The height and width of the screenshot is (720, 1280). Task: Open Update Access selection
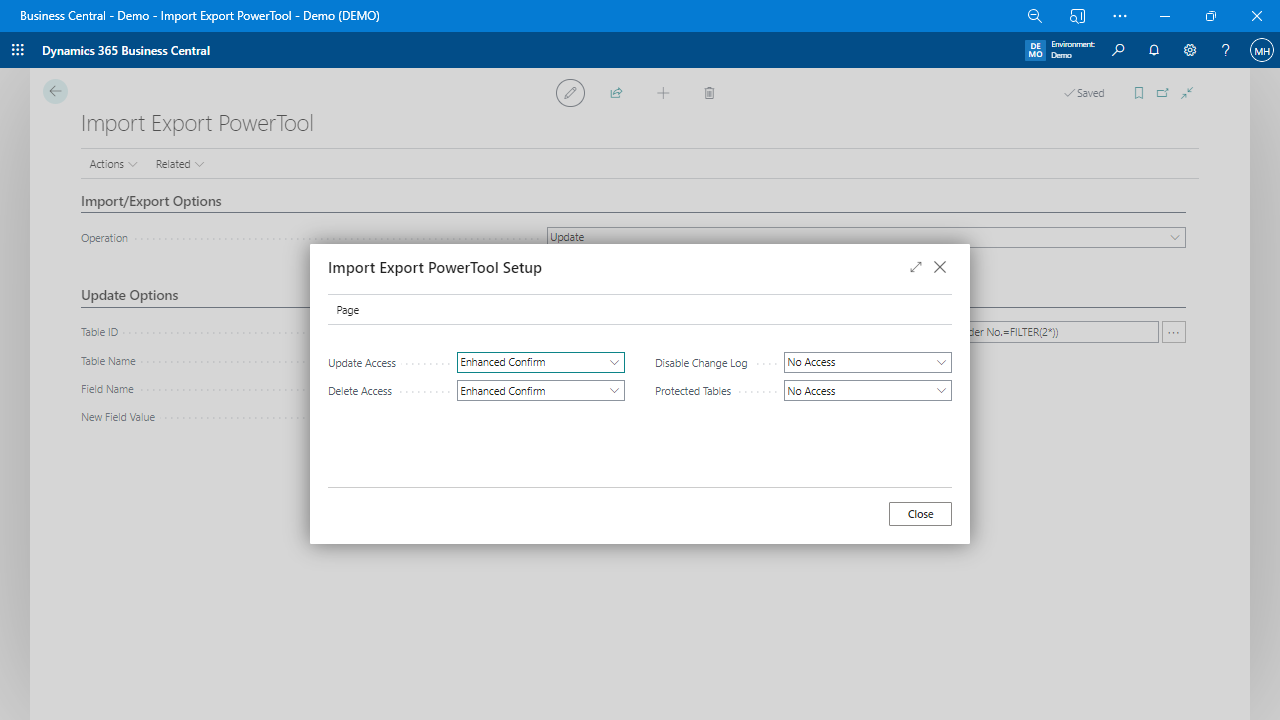tap(614, 362)
